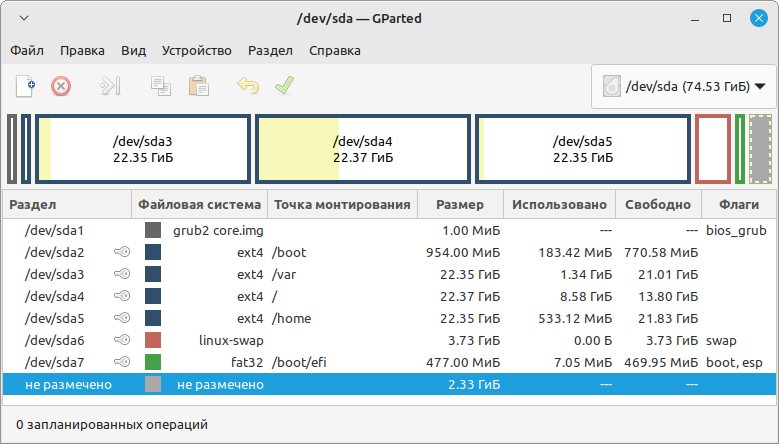
Task: Select the green EFI partition block in disk map
Action: pos(740,149)
